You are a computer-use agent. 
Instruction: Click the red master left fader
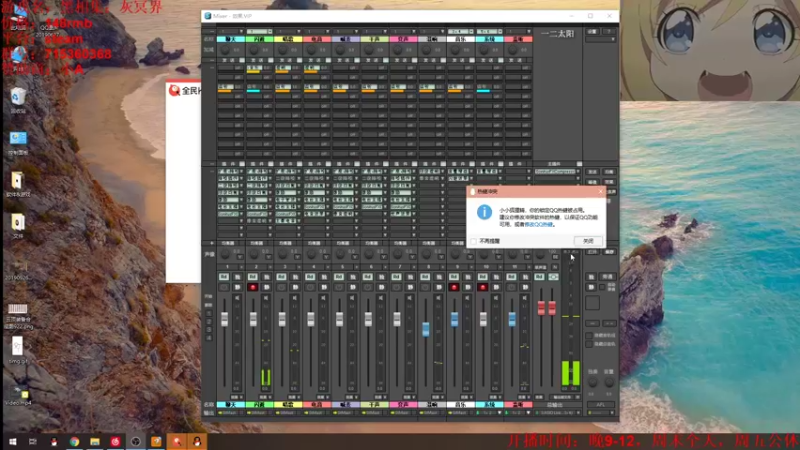point(541,308)
